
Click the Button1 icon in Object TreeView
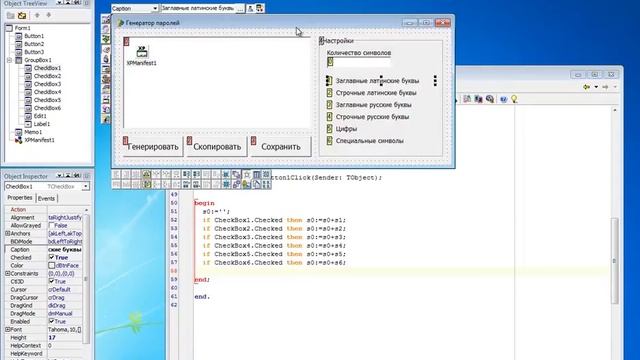[x=18, y=36]
